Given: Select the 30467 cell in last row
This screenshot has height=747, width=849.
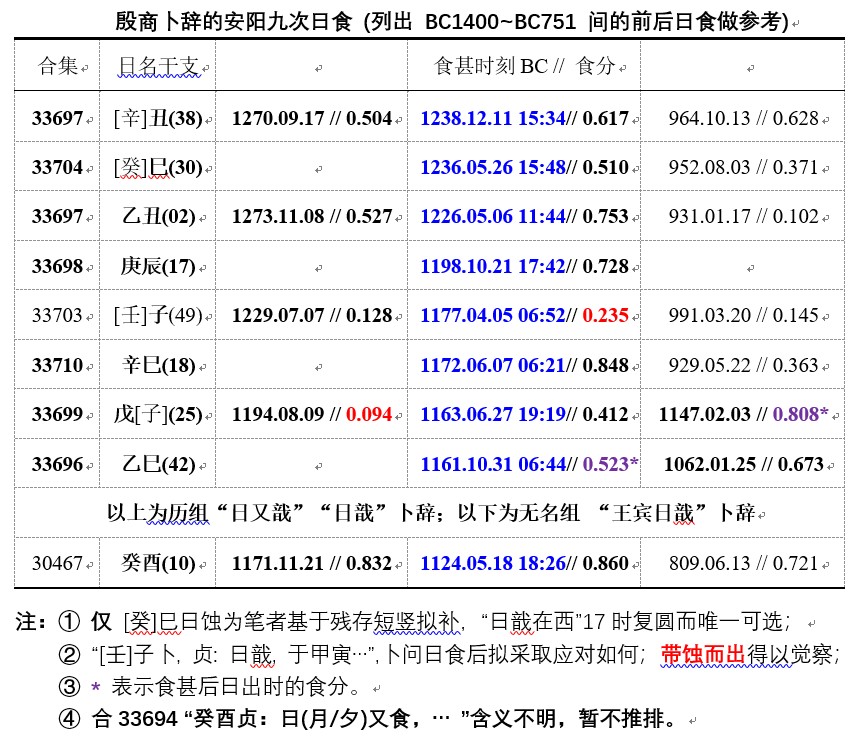Looking at the screenshot, I should pyautogui.click(x=57, y=563).
